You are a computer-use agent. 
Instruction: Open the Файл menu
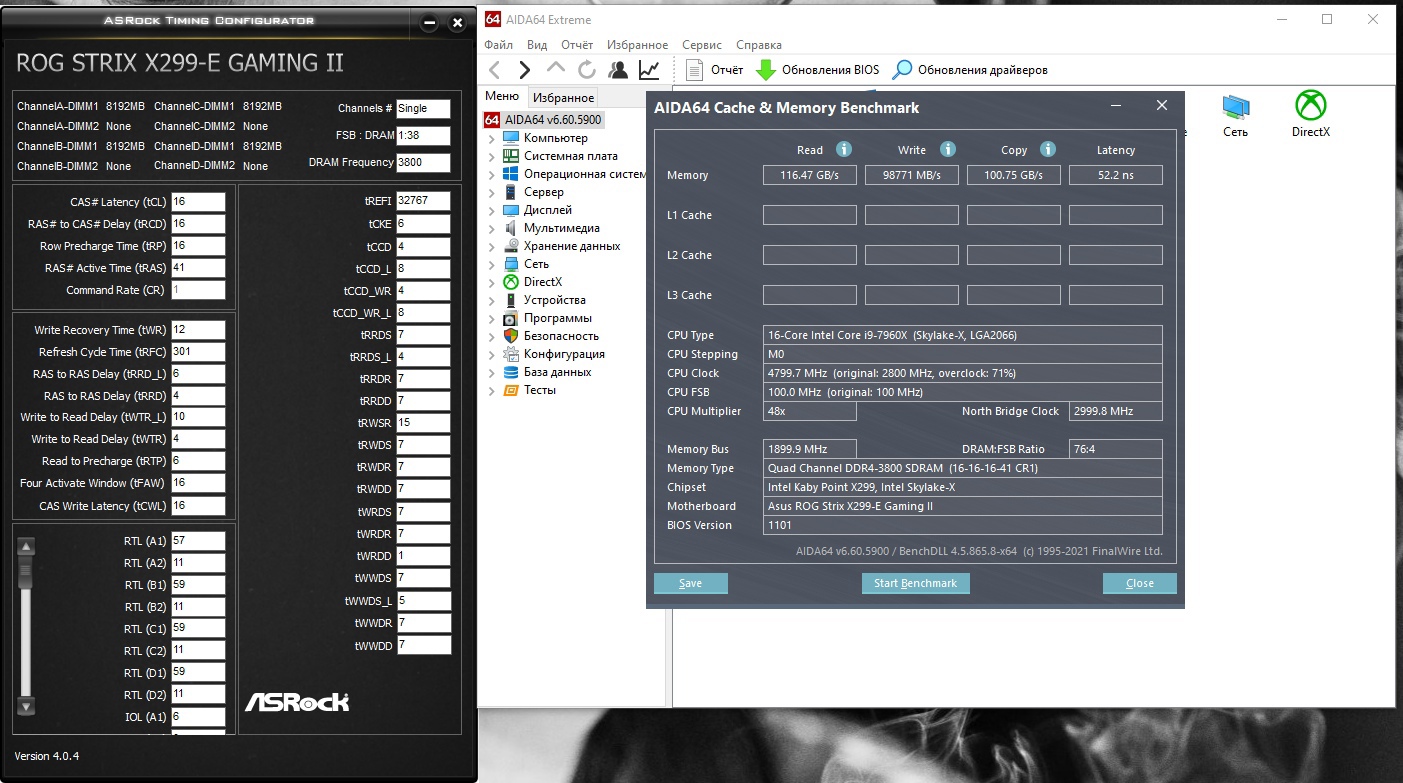point(498,45)
